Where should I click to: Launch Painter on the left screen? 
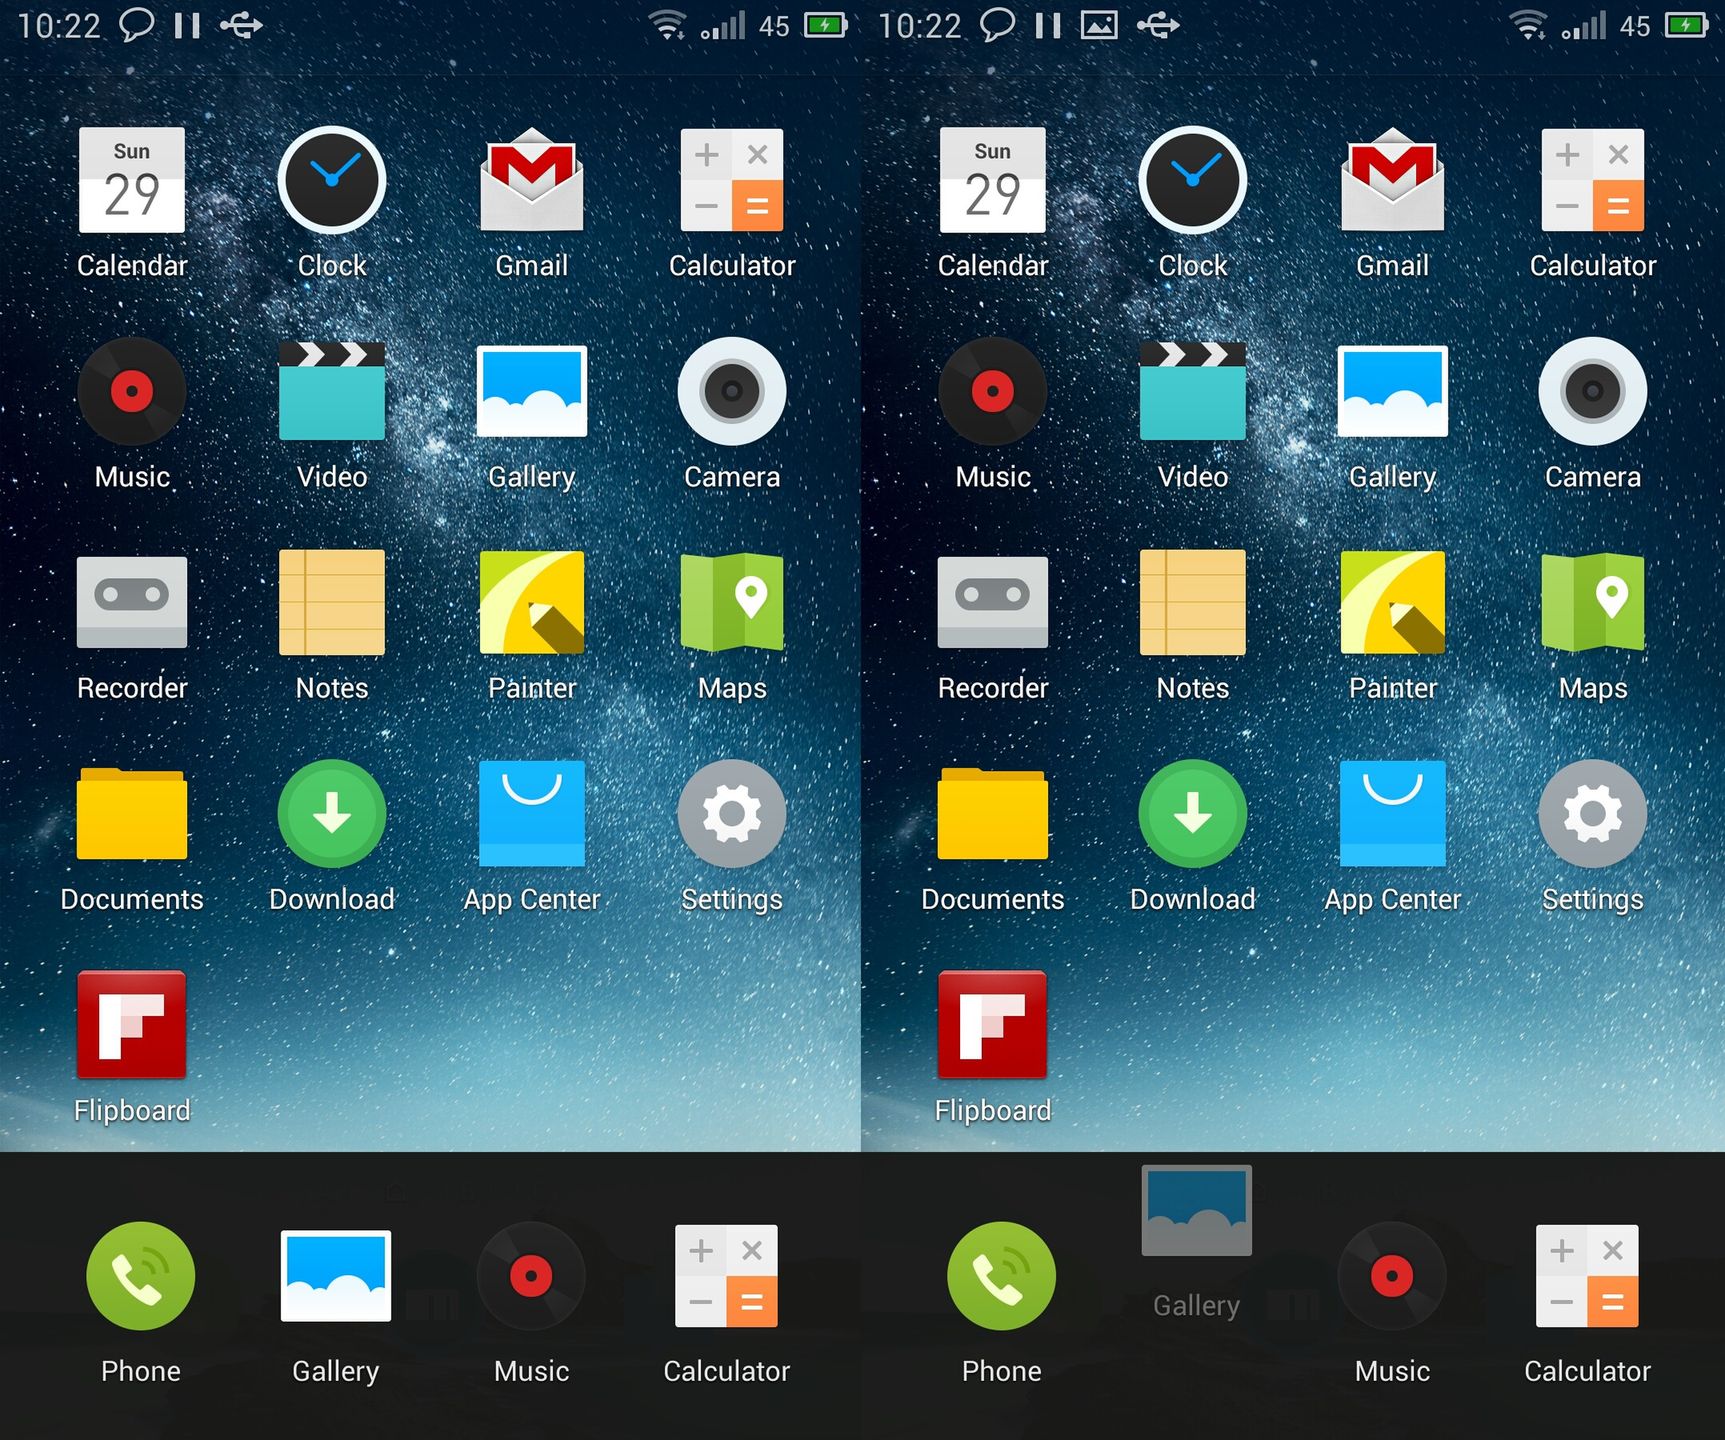[x=532, y=602]
